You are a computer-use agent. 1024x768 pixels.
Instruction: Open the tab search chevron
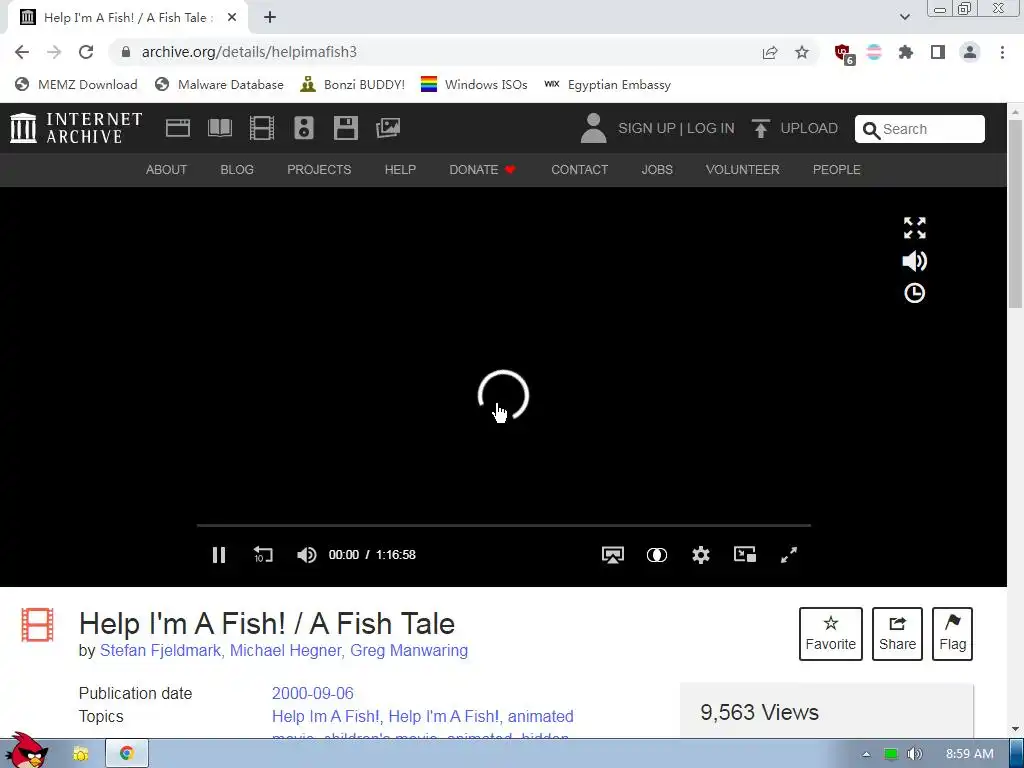tap(904, 17)
